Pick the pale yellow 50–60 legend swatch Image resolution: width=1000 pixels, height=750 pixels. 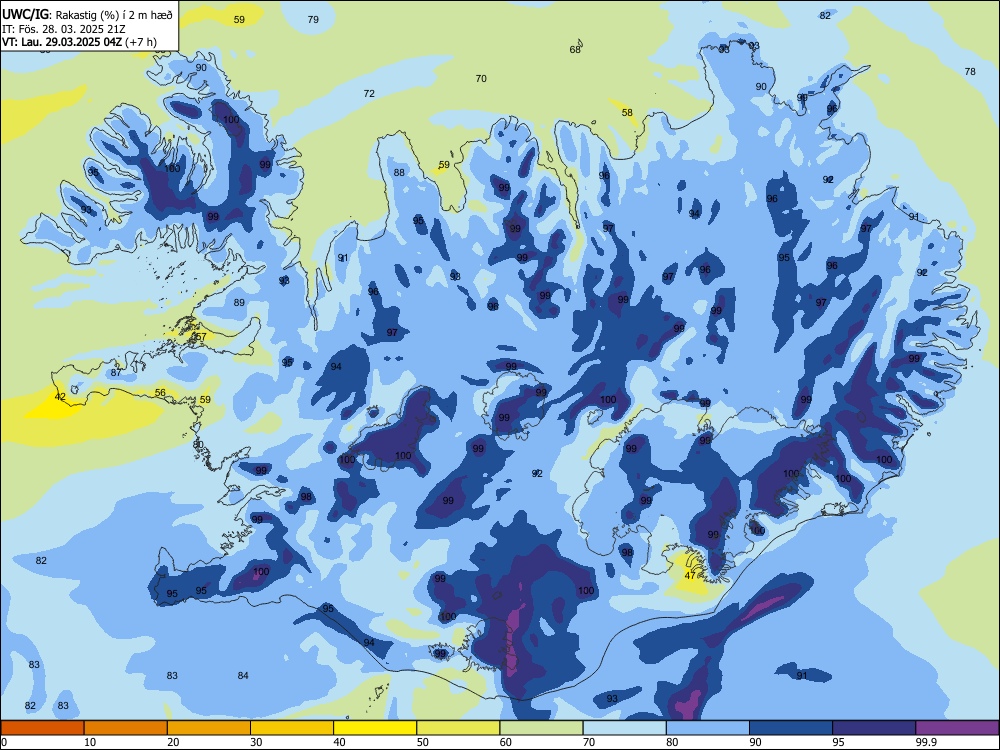pos(458,728)
